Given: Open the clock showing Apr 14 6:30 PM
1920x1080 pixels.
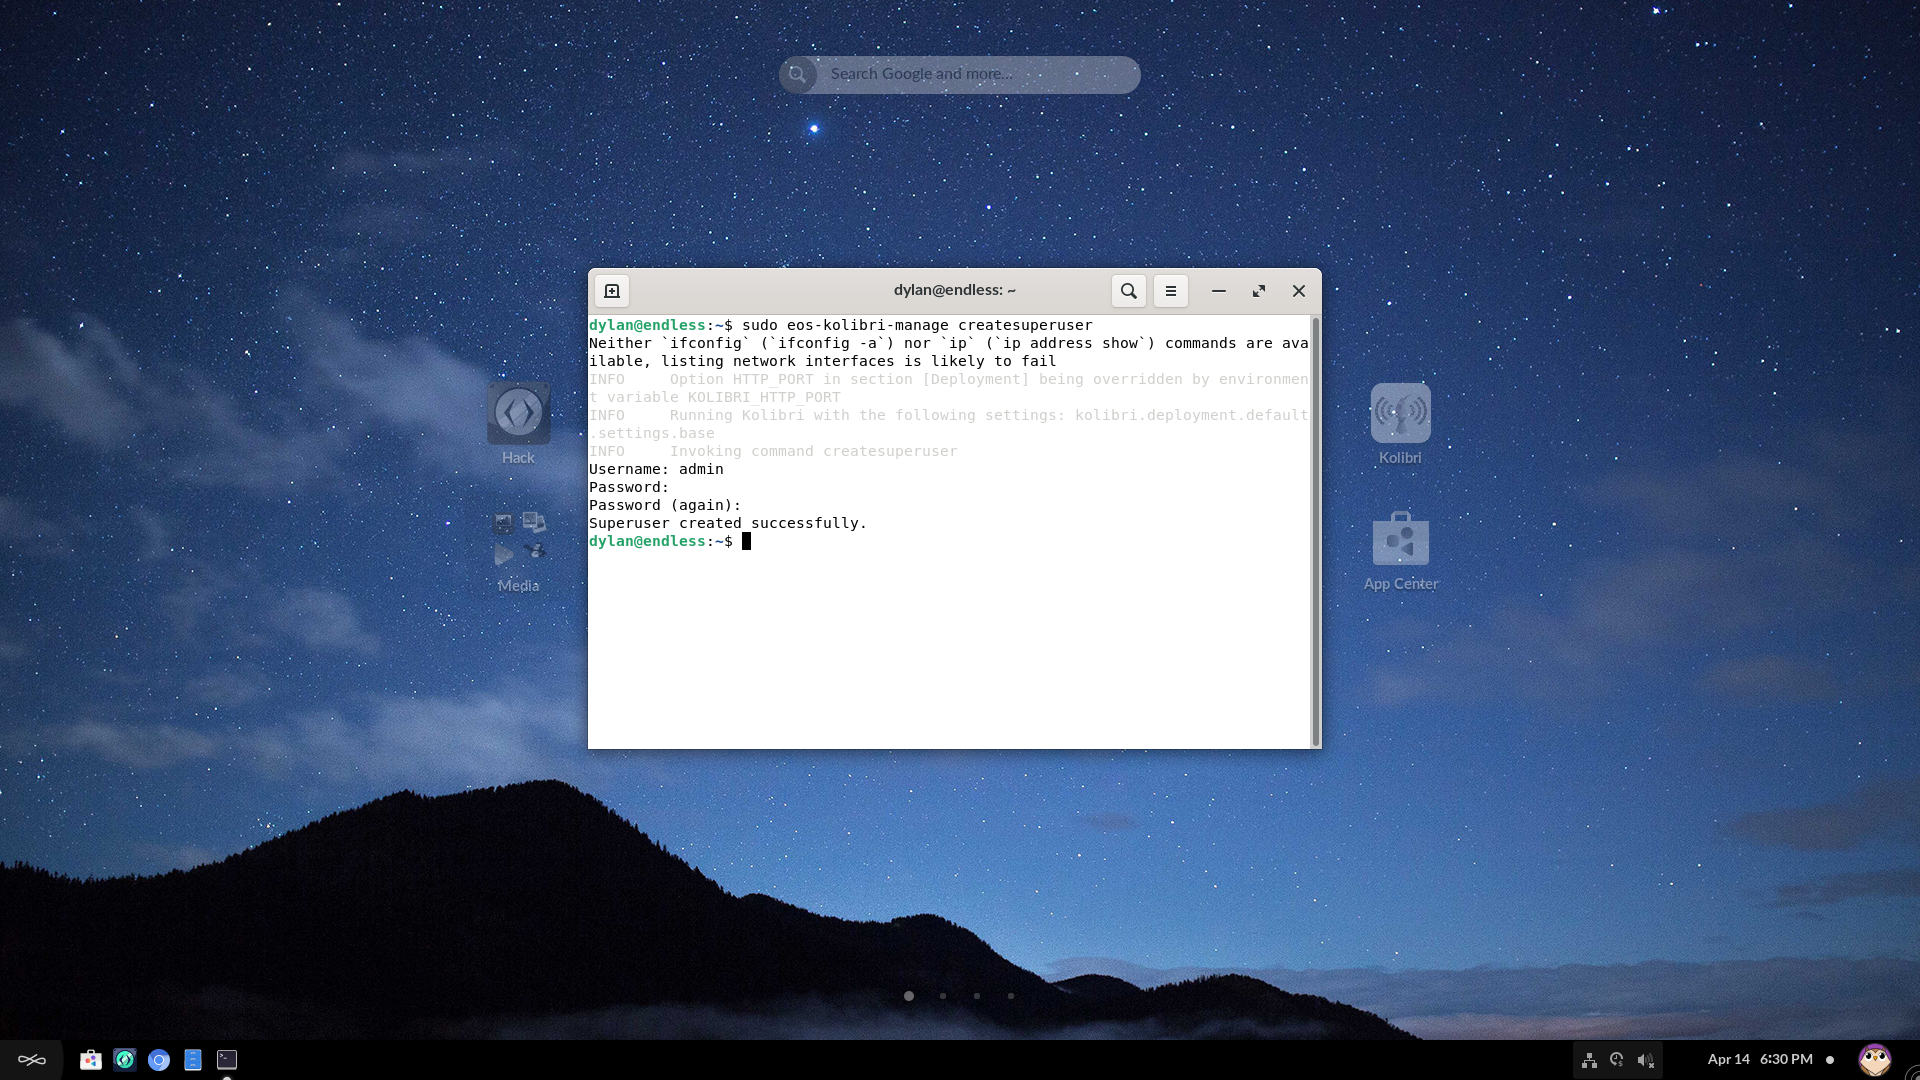Looking at the screenshot, I should pyautogui.click(x=1759, y=1059).
